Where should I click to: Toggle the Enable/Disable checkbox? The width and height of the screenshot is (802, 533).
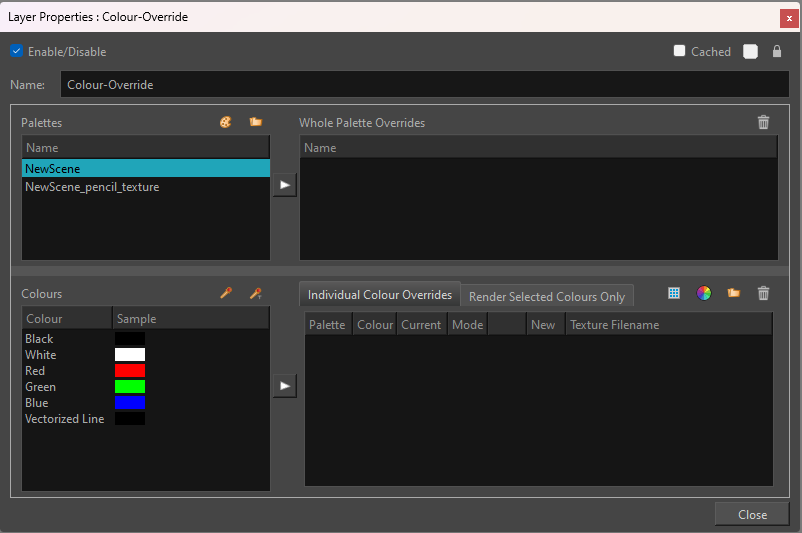pos(17,51)
